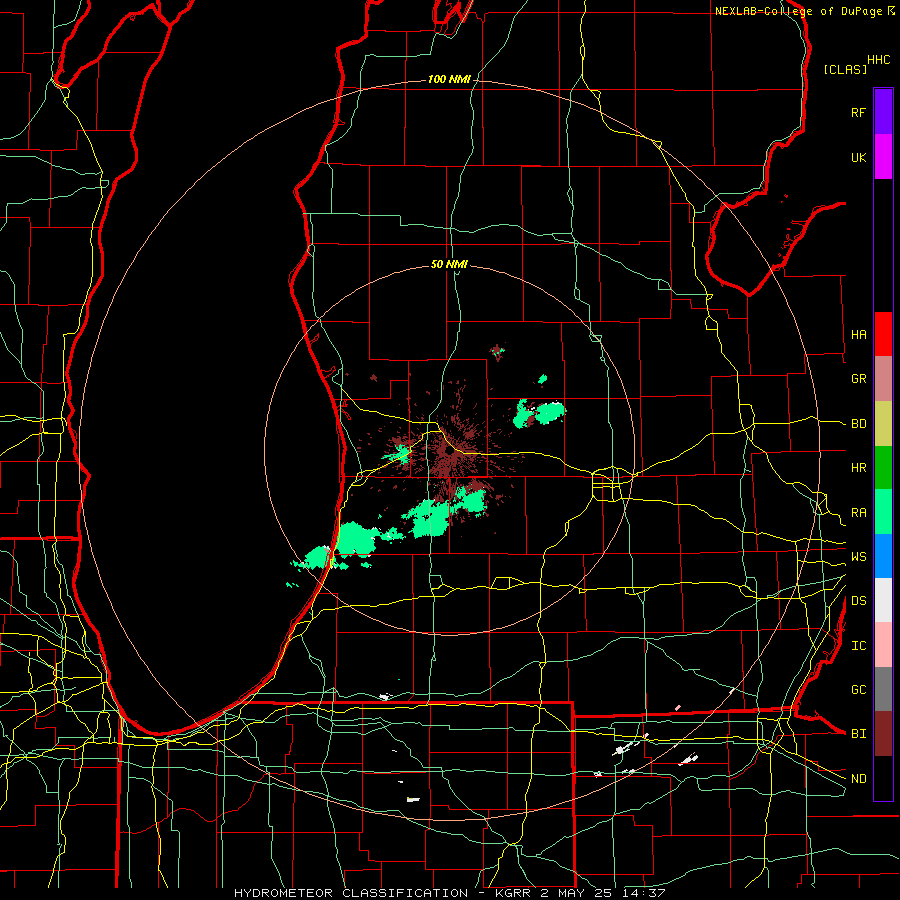This screenshot has height=900, width=900.
Task: Click the ND label in legend
Action: pyautogui.click(x=858, y=779)
